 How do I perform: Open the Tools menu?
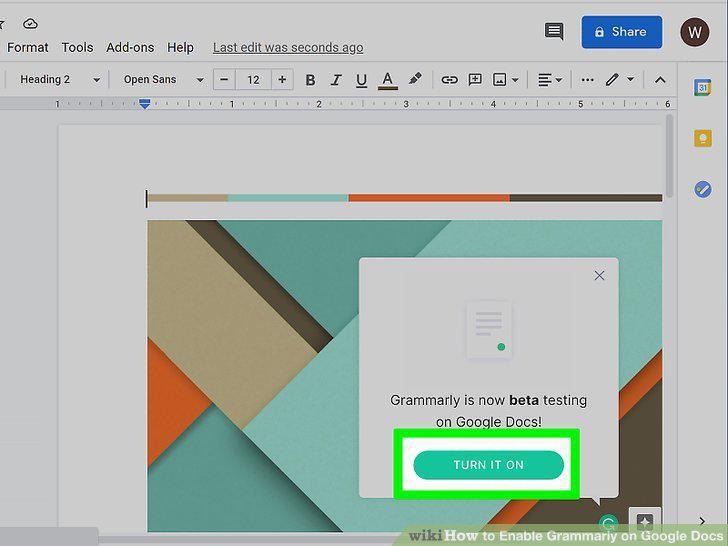point(78,47)
